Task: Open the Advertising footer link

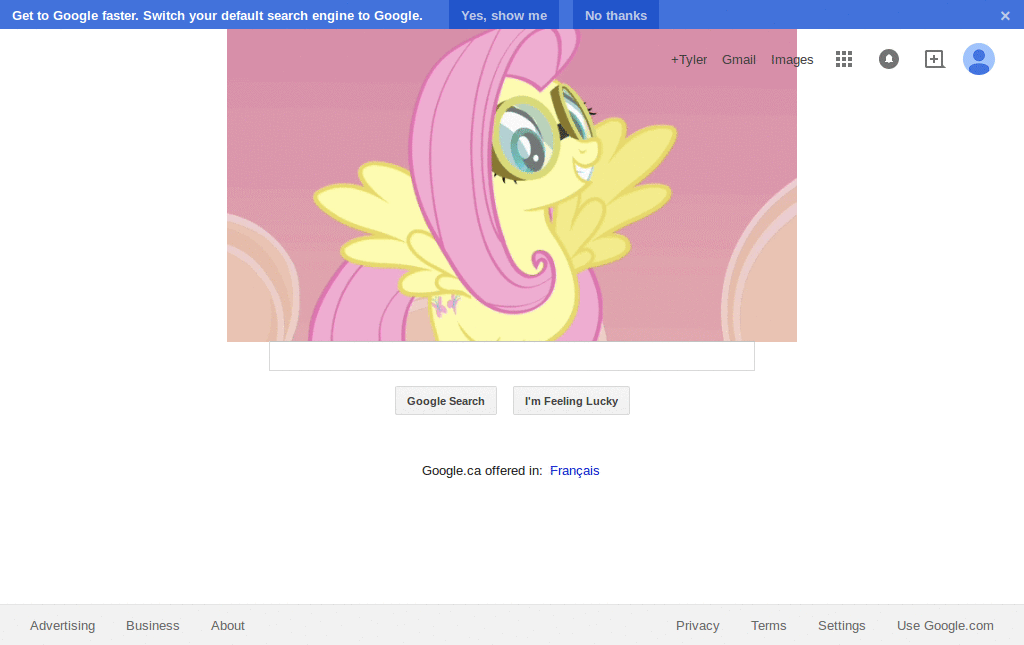Action: click(x=63, y=625)
